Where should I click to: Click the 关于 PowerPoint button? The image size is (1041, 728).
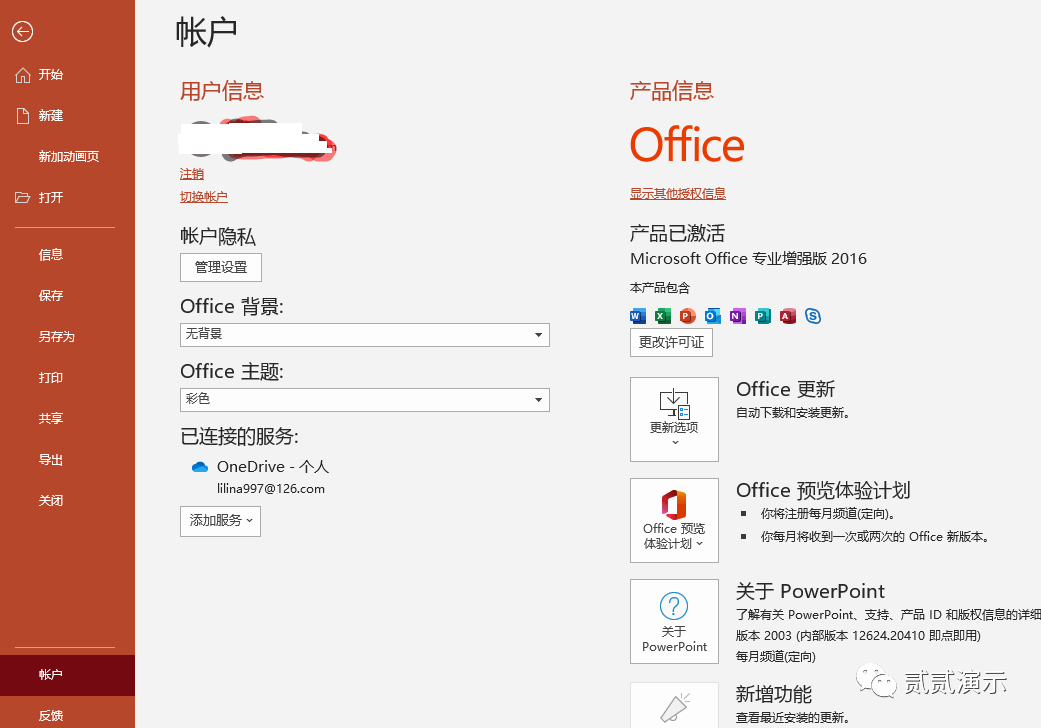click(x=675, y=621)
